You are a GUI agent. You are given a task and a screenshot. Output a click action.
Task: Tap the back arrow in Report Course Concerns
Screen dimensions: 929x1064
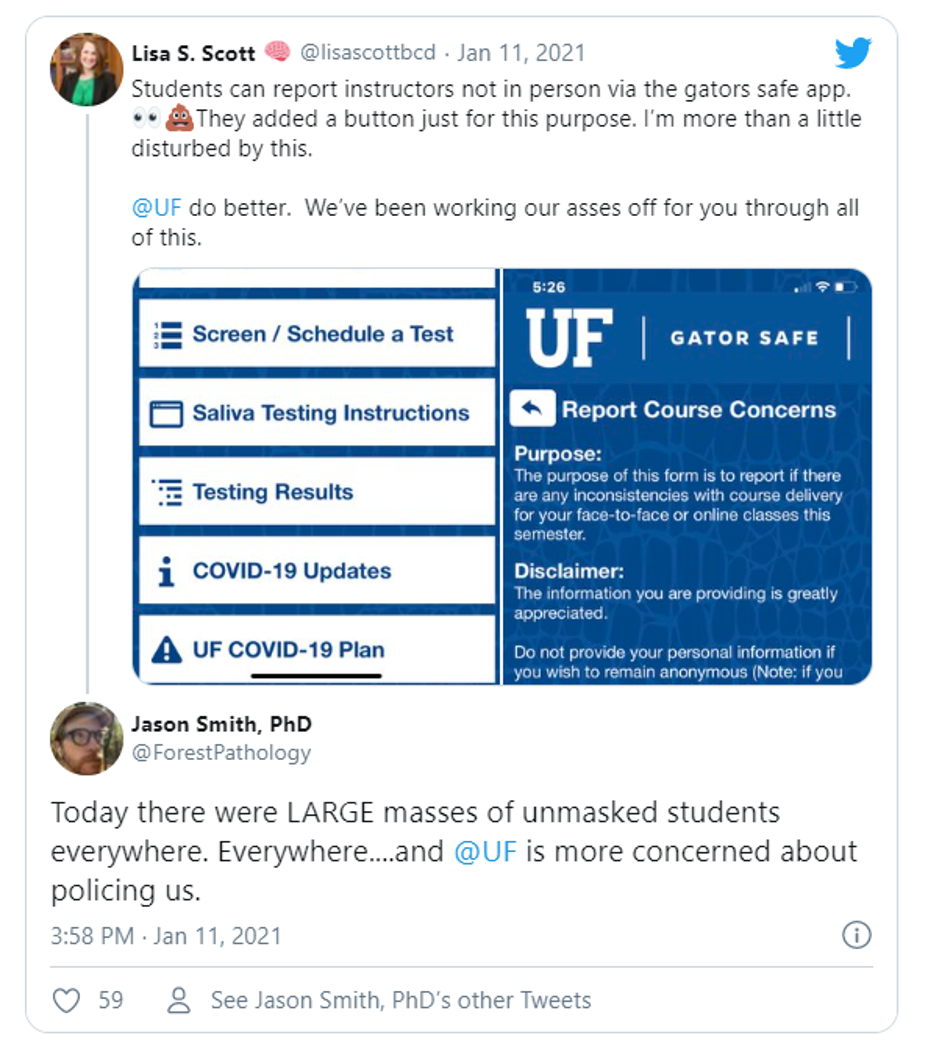532,409
